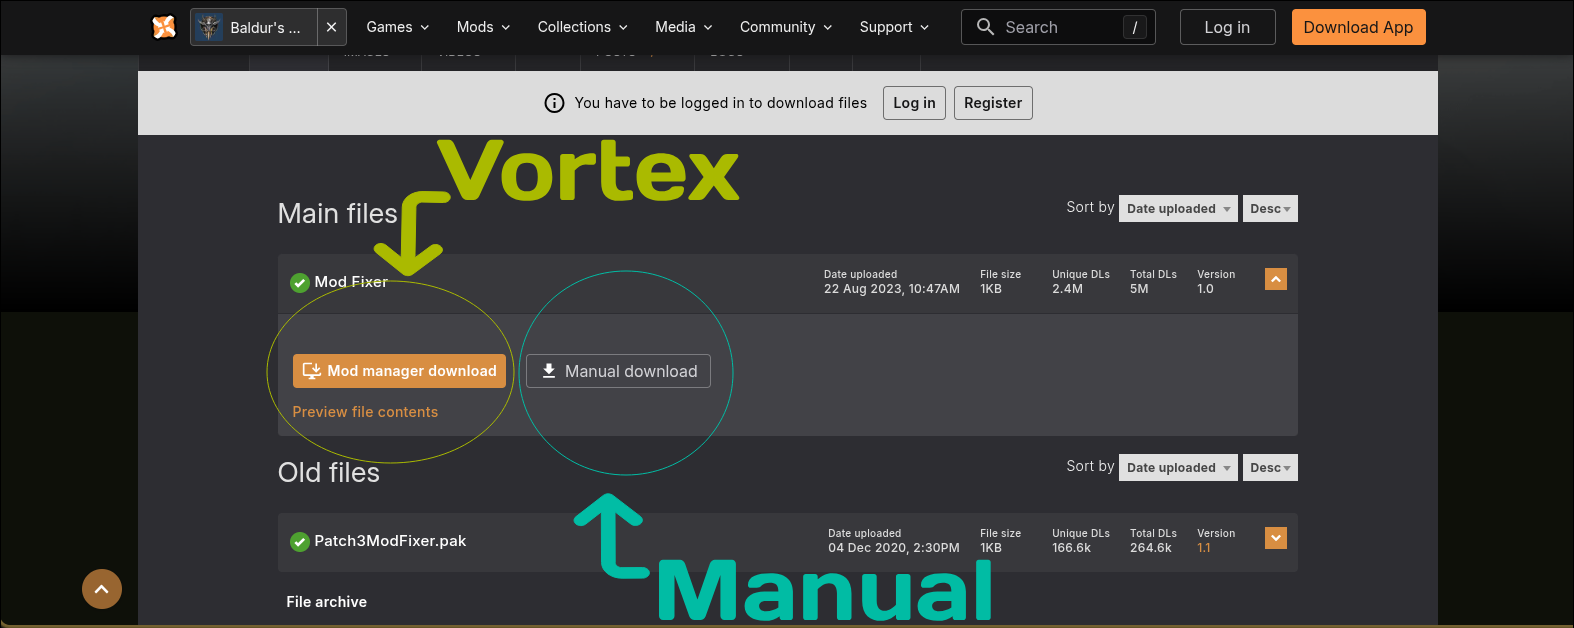The image size is (1574, 628).
Task: Close the Baldur's game filter
Action: tap(332, 27)
